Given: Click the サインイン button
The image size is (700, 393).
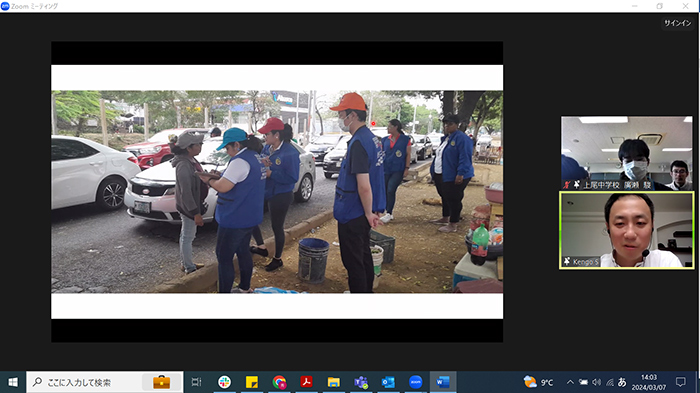Looking at the screenshot, I should (677, 23).
